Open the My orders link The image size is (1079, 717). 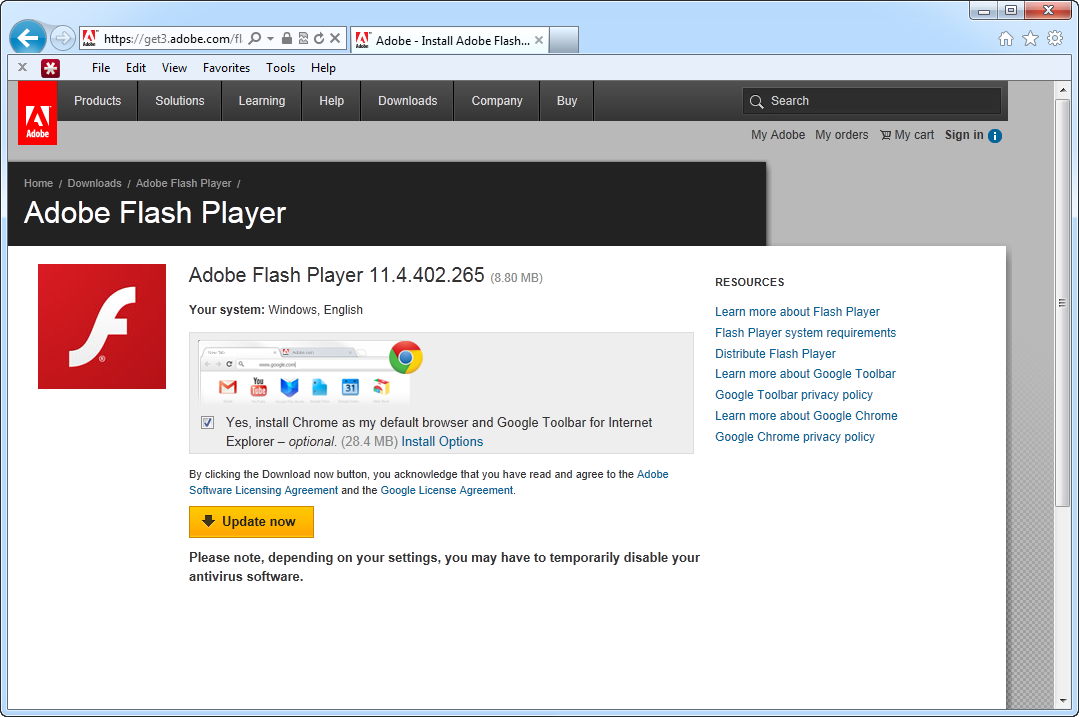click(x=842, y=135)
